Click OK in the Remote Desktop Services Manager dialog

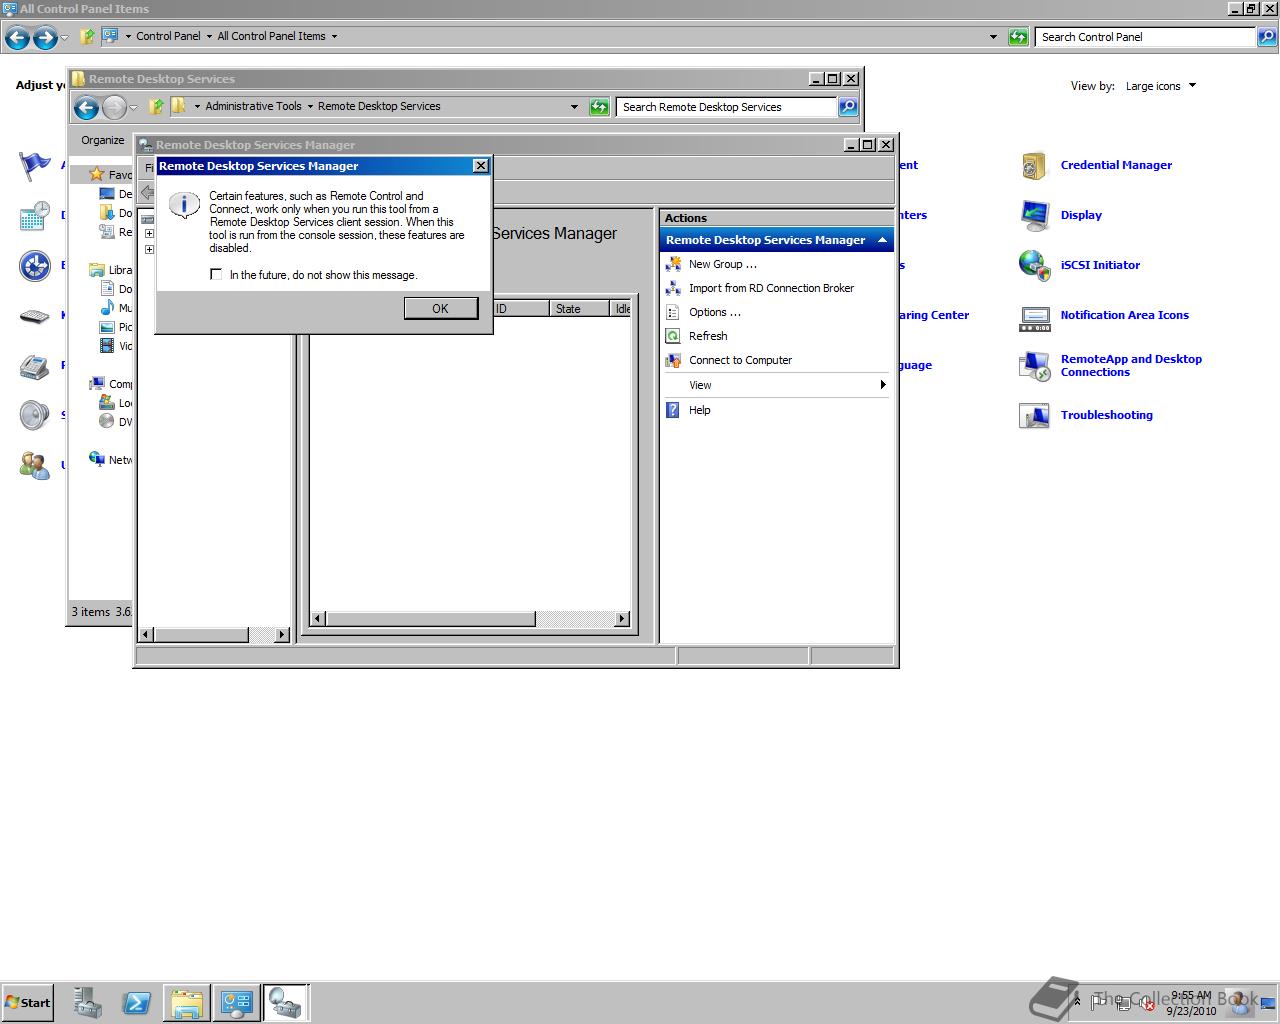440,309
